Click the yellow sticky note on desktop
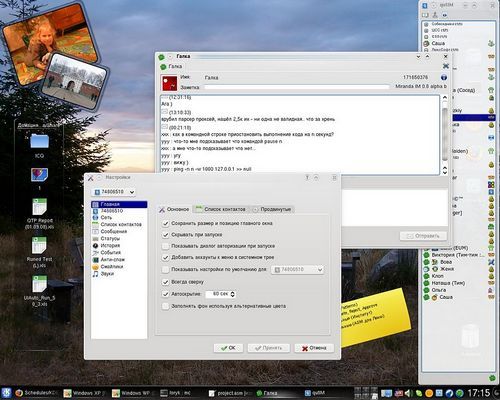The image size is (500, 400). 375,317
